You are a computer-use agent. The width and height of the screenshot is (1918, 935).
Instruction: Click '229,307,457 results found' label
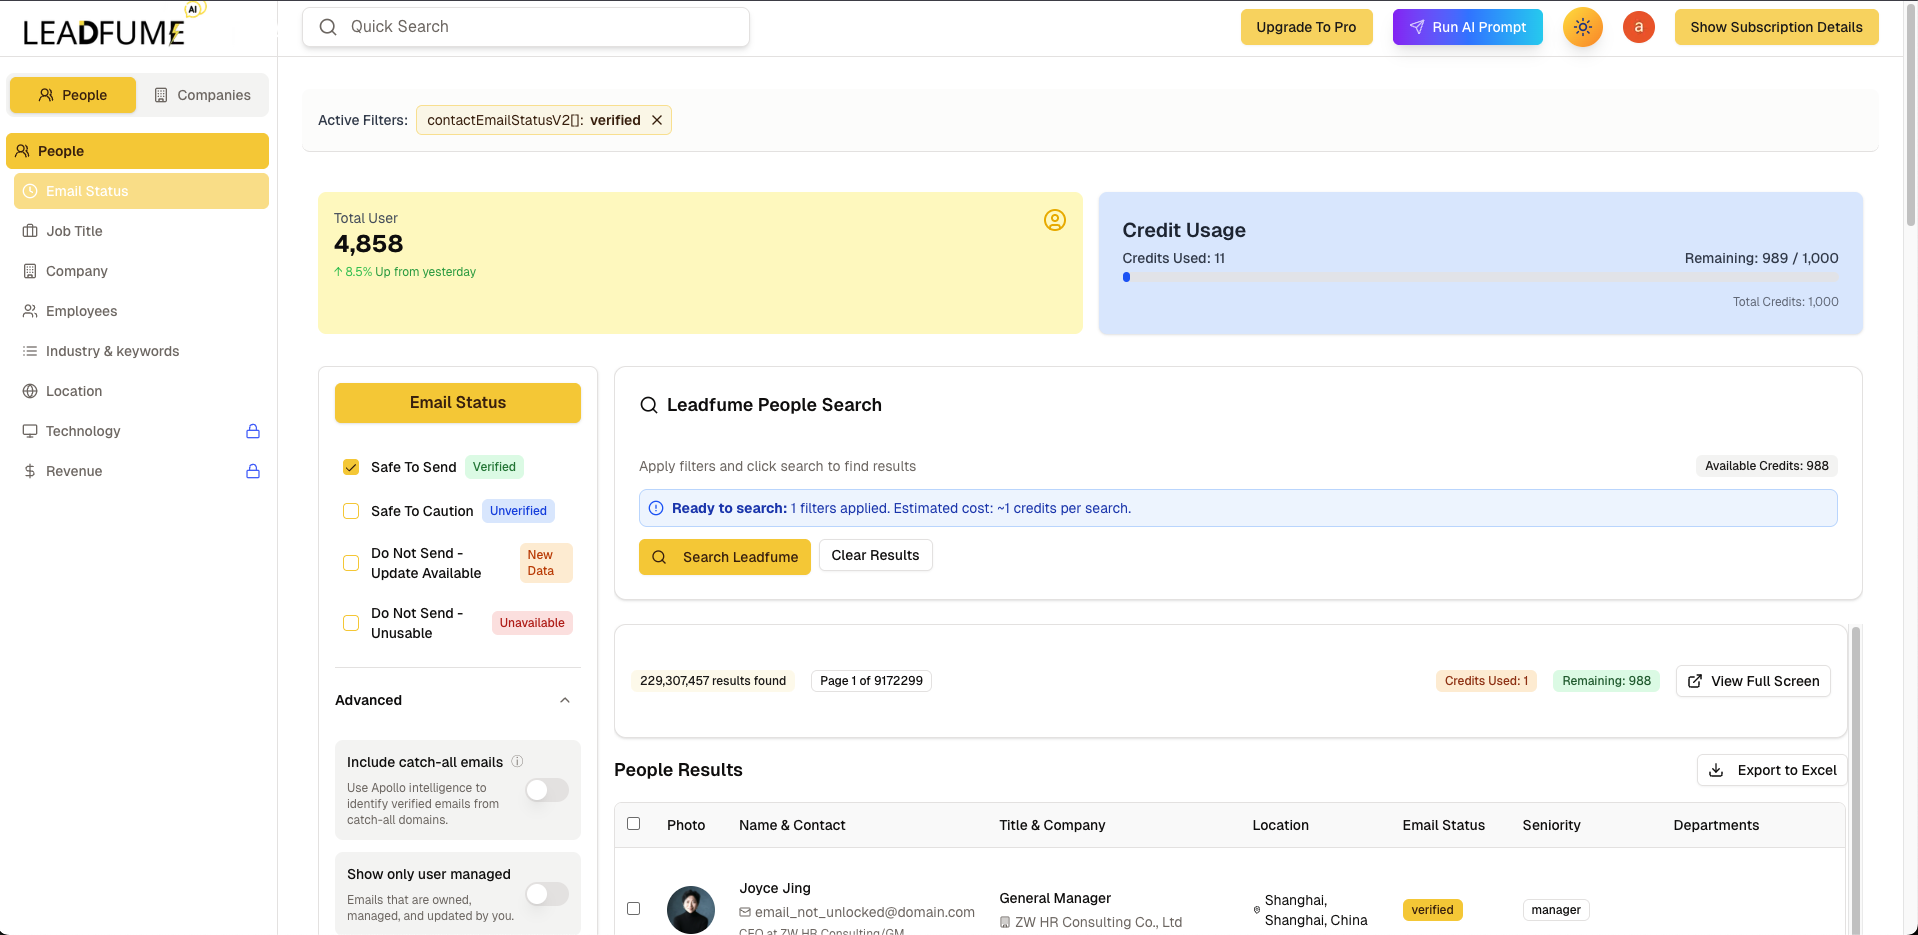(712, 681)
